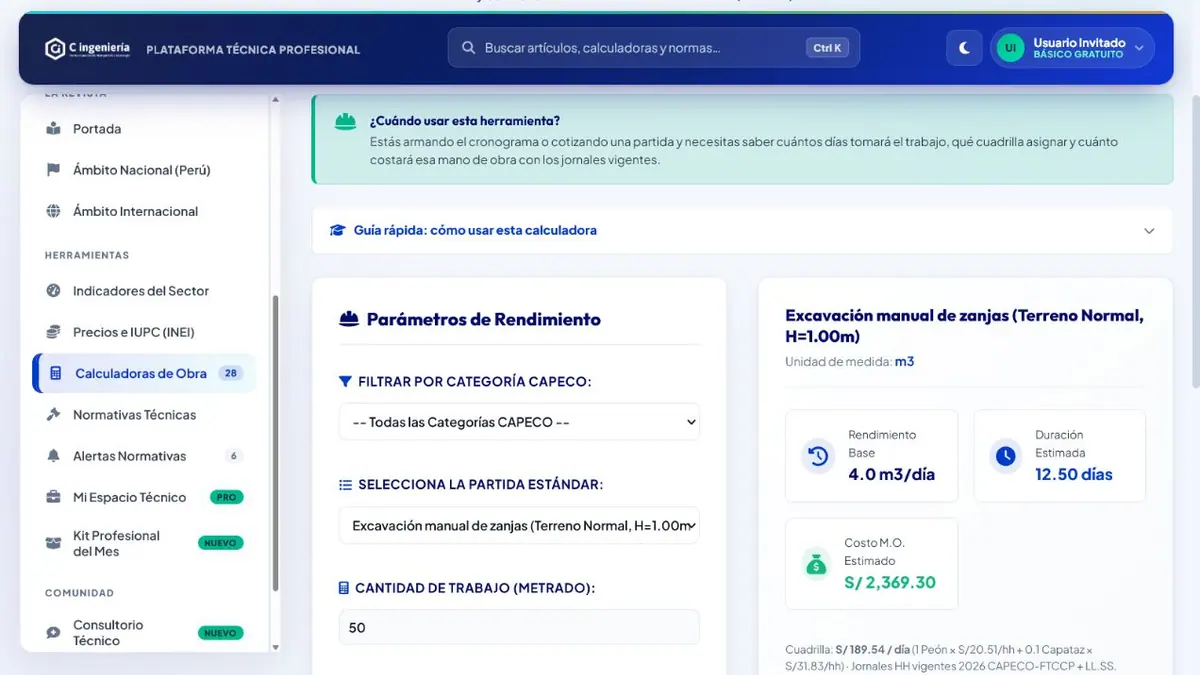Click the Excavación manual de zanjas heading
This screenshot has height=675, width=1200.
(964, 326)
